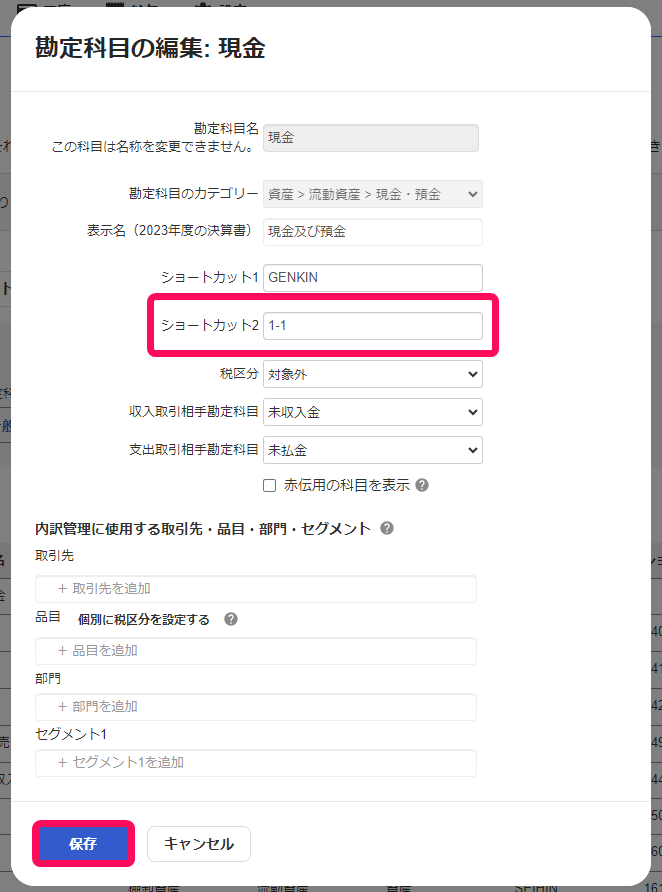Expand the 支出取引相手勘定科目 dropdown 未払金
Viewport: 662px width, 892px height.
click(x=373, y=450)
